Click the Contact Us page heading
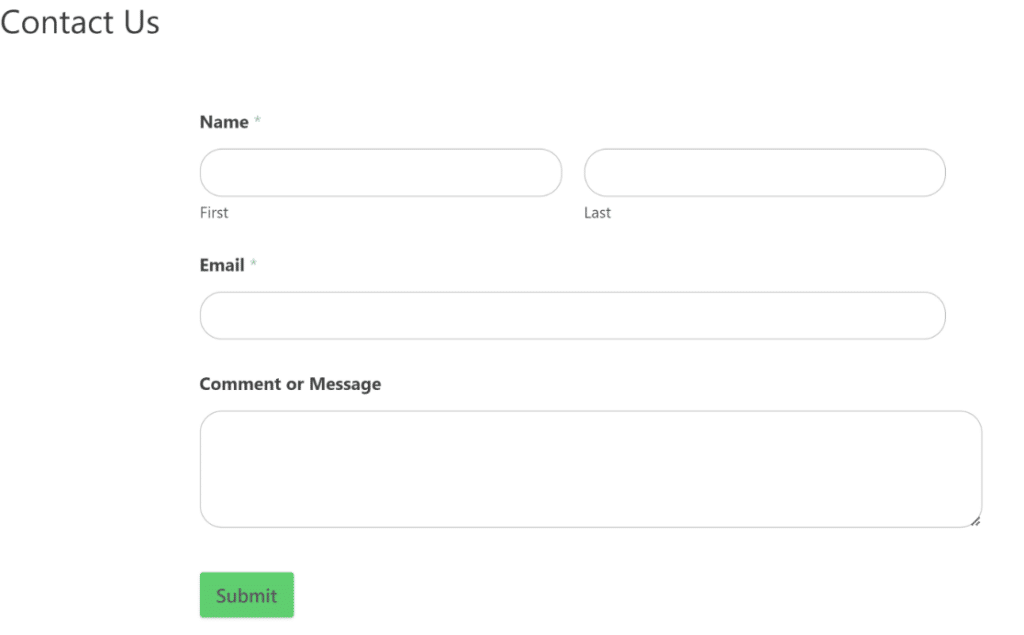The image size is (1024, 635). pyautogui.click(x=80, y=22)
